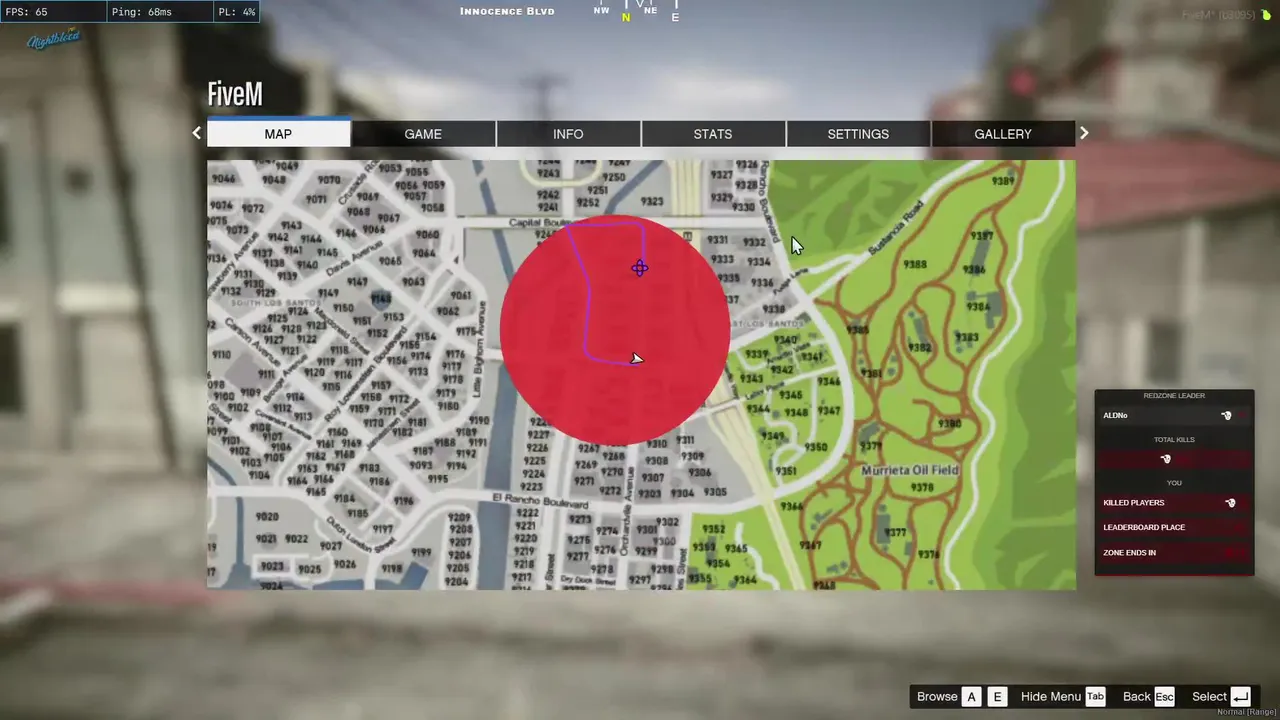
Task: Click the Nightblood logo
Action: point(54,40)
